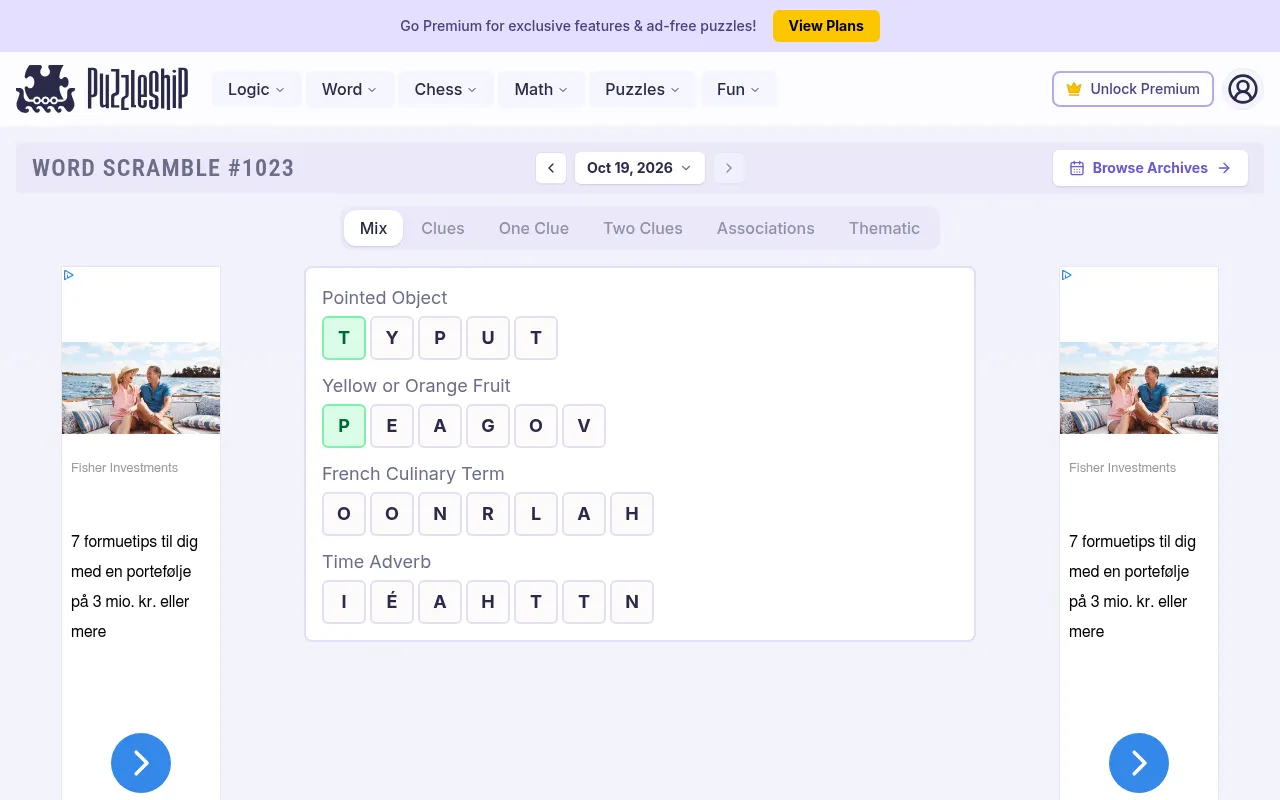Click the right Fisher Investments ad image

(x=1139, y=388)
